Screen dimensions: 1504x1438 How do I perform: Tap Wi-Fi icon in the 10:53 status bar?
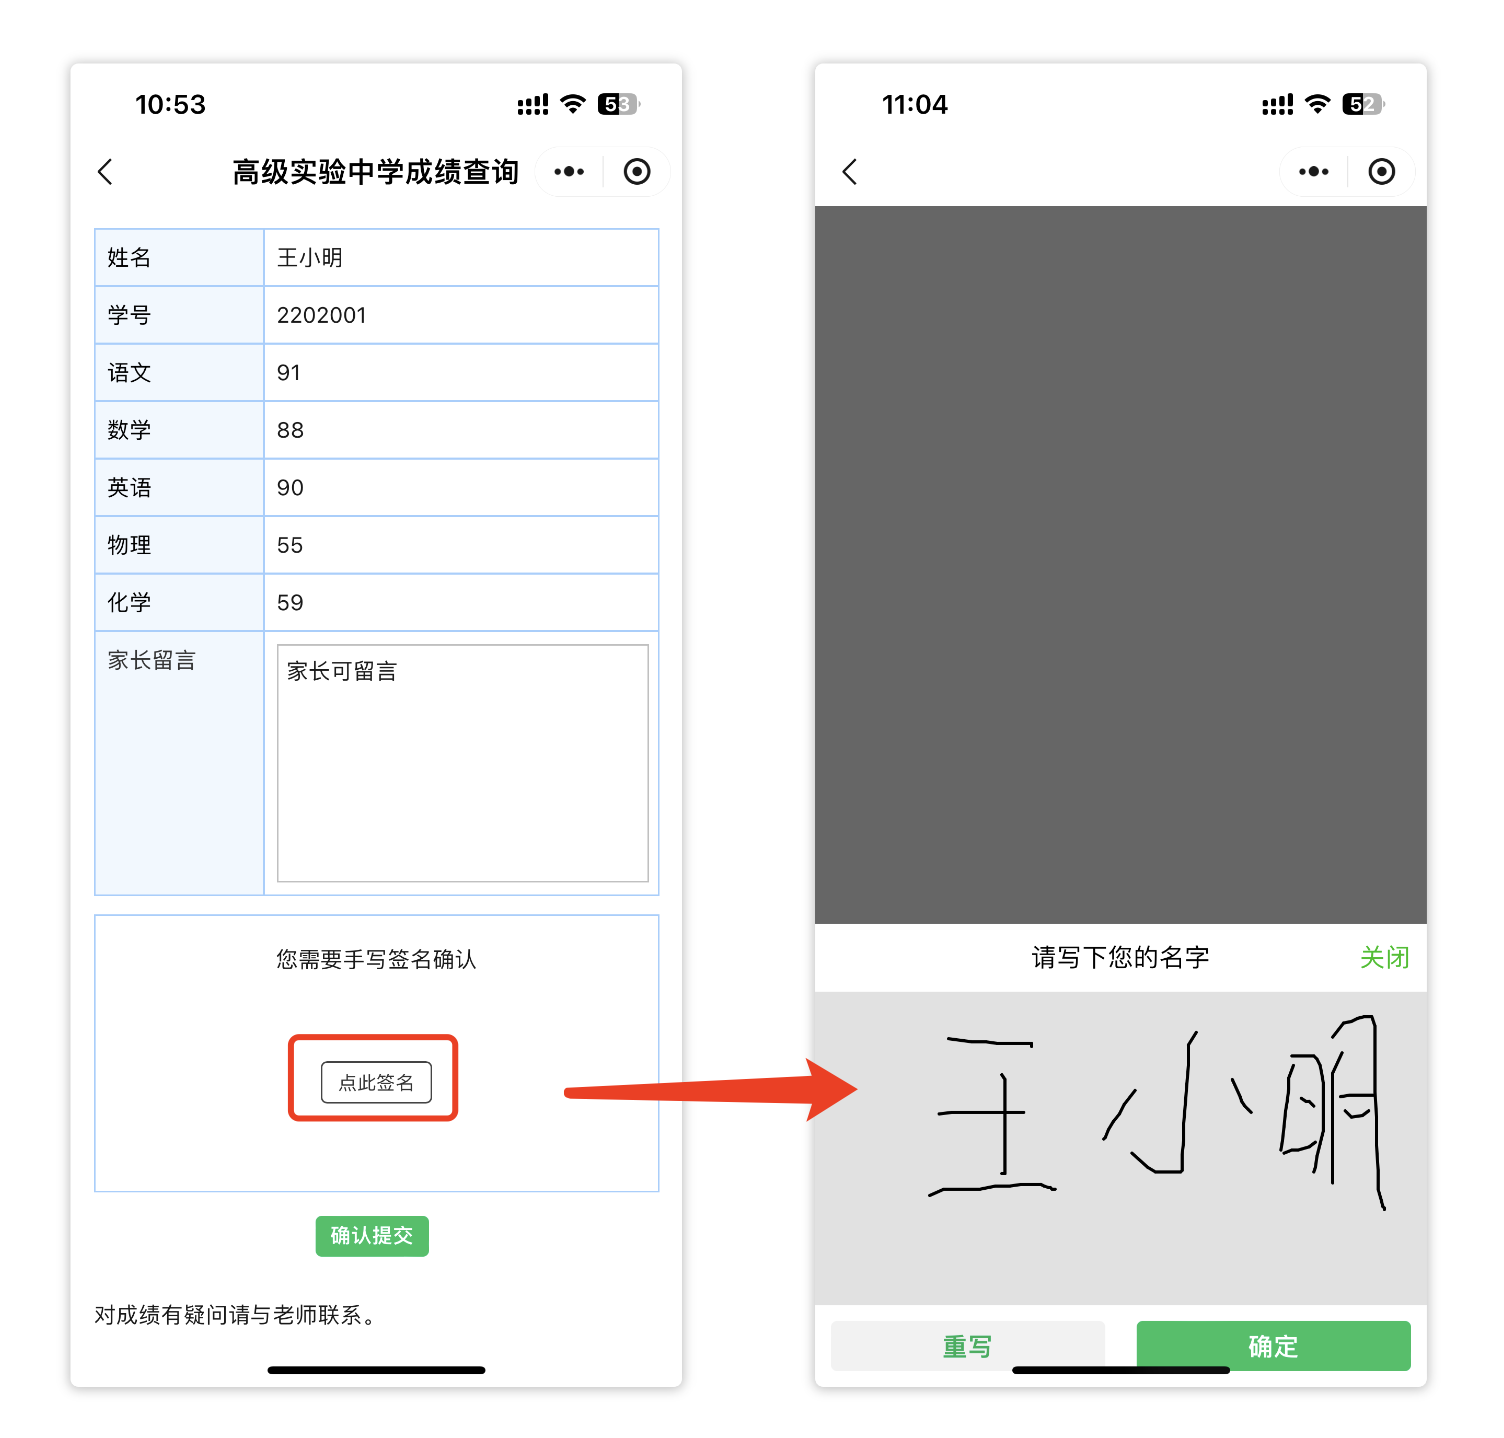pos(573,104)
